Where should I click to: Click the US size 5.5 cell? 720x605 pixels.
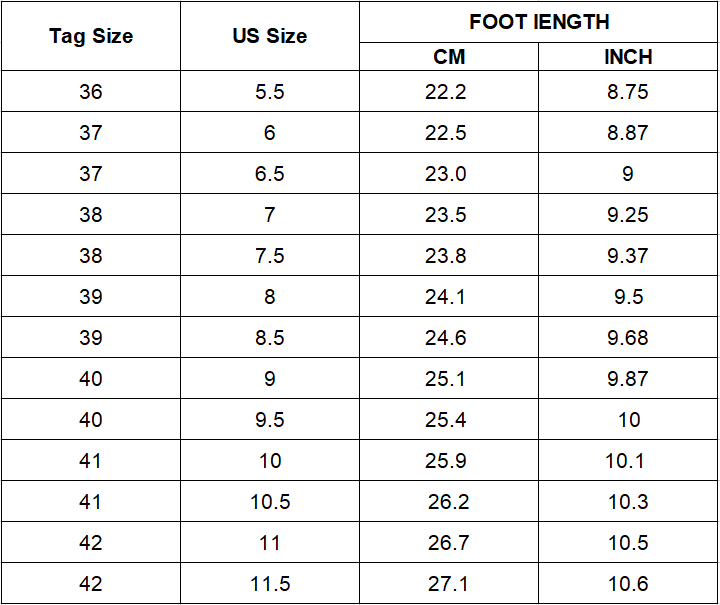pyautogui.click(x=270, y=92)
